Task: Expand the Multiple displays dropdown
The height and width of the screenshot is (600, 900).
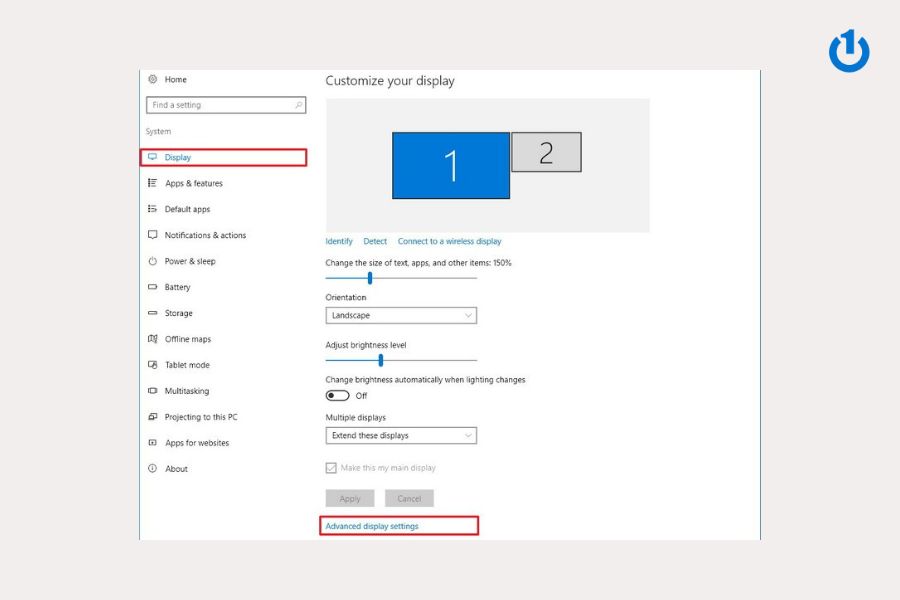Action: point(401,436)
